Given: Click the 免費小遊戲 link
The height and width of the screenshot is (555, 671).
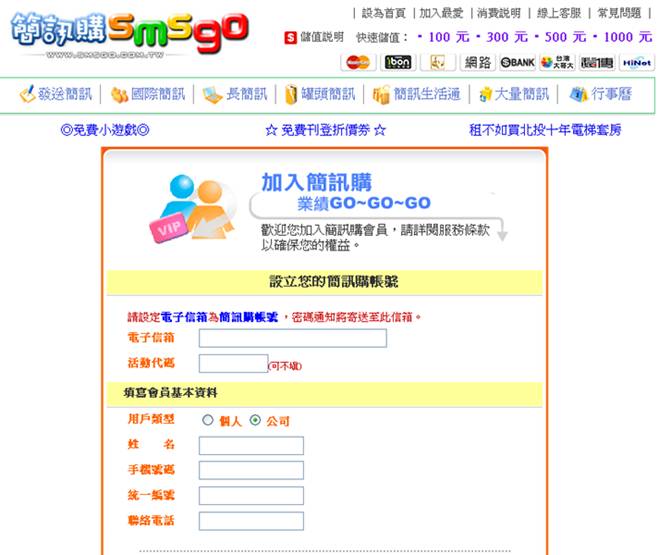Looking at the screenshot, I should pyautogui.click(x=105, y=130).
